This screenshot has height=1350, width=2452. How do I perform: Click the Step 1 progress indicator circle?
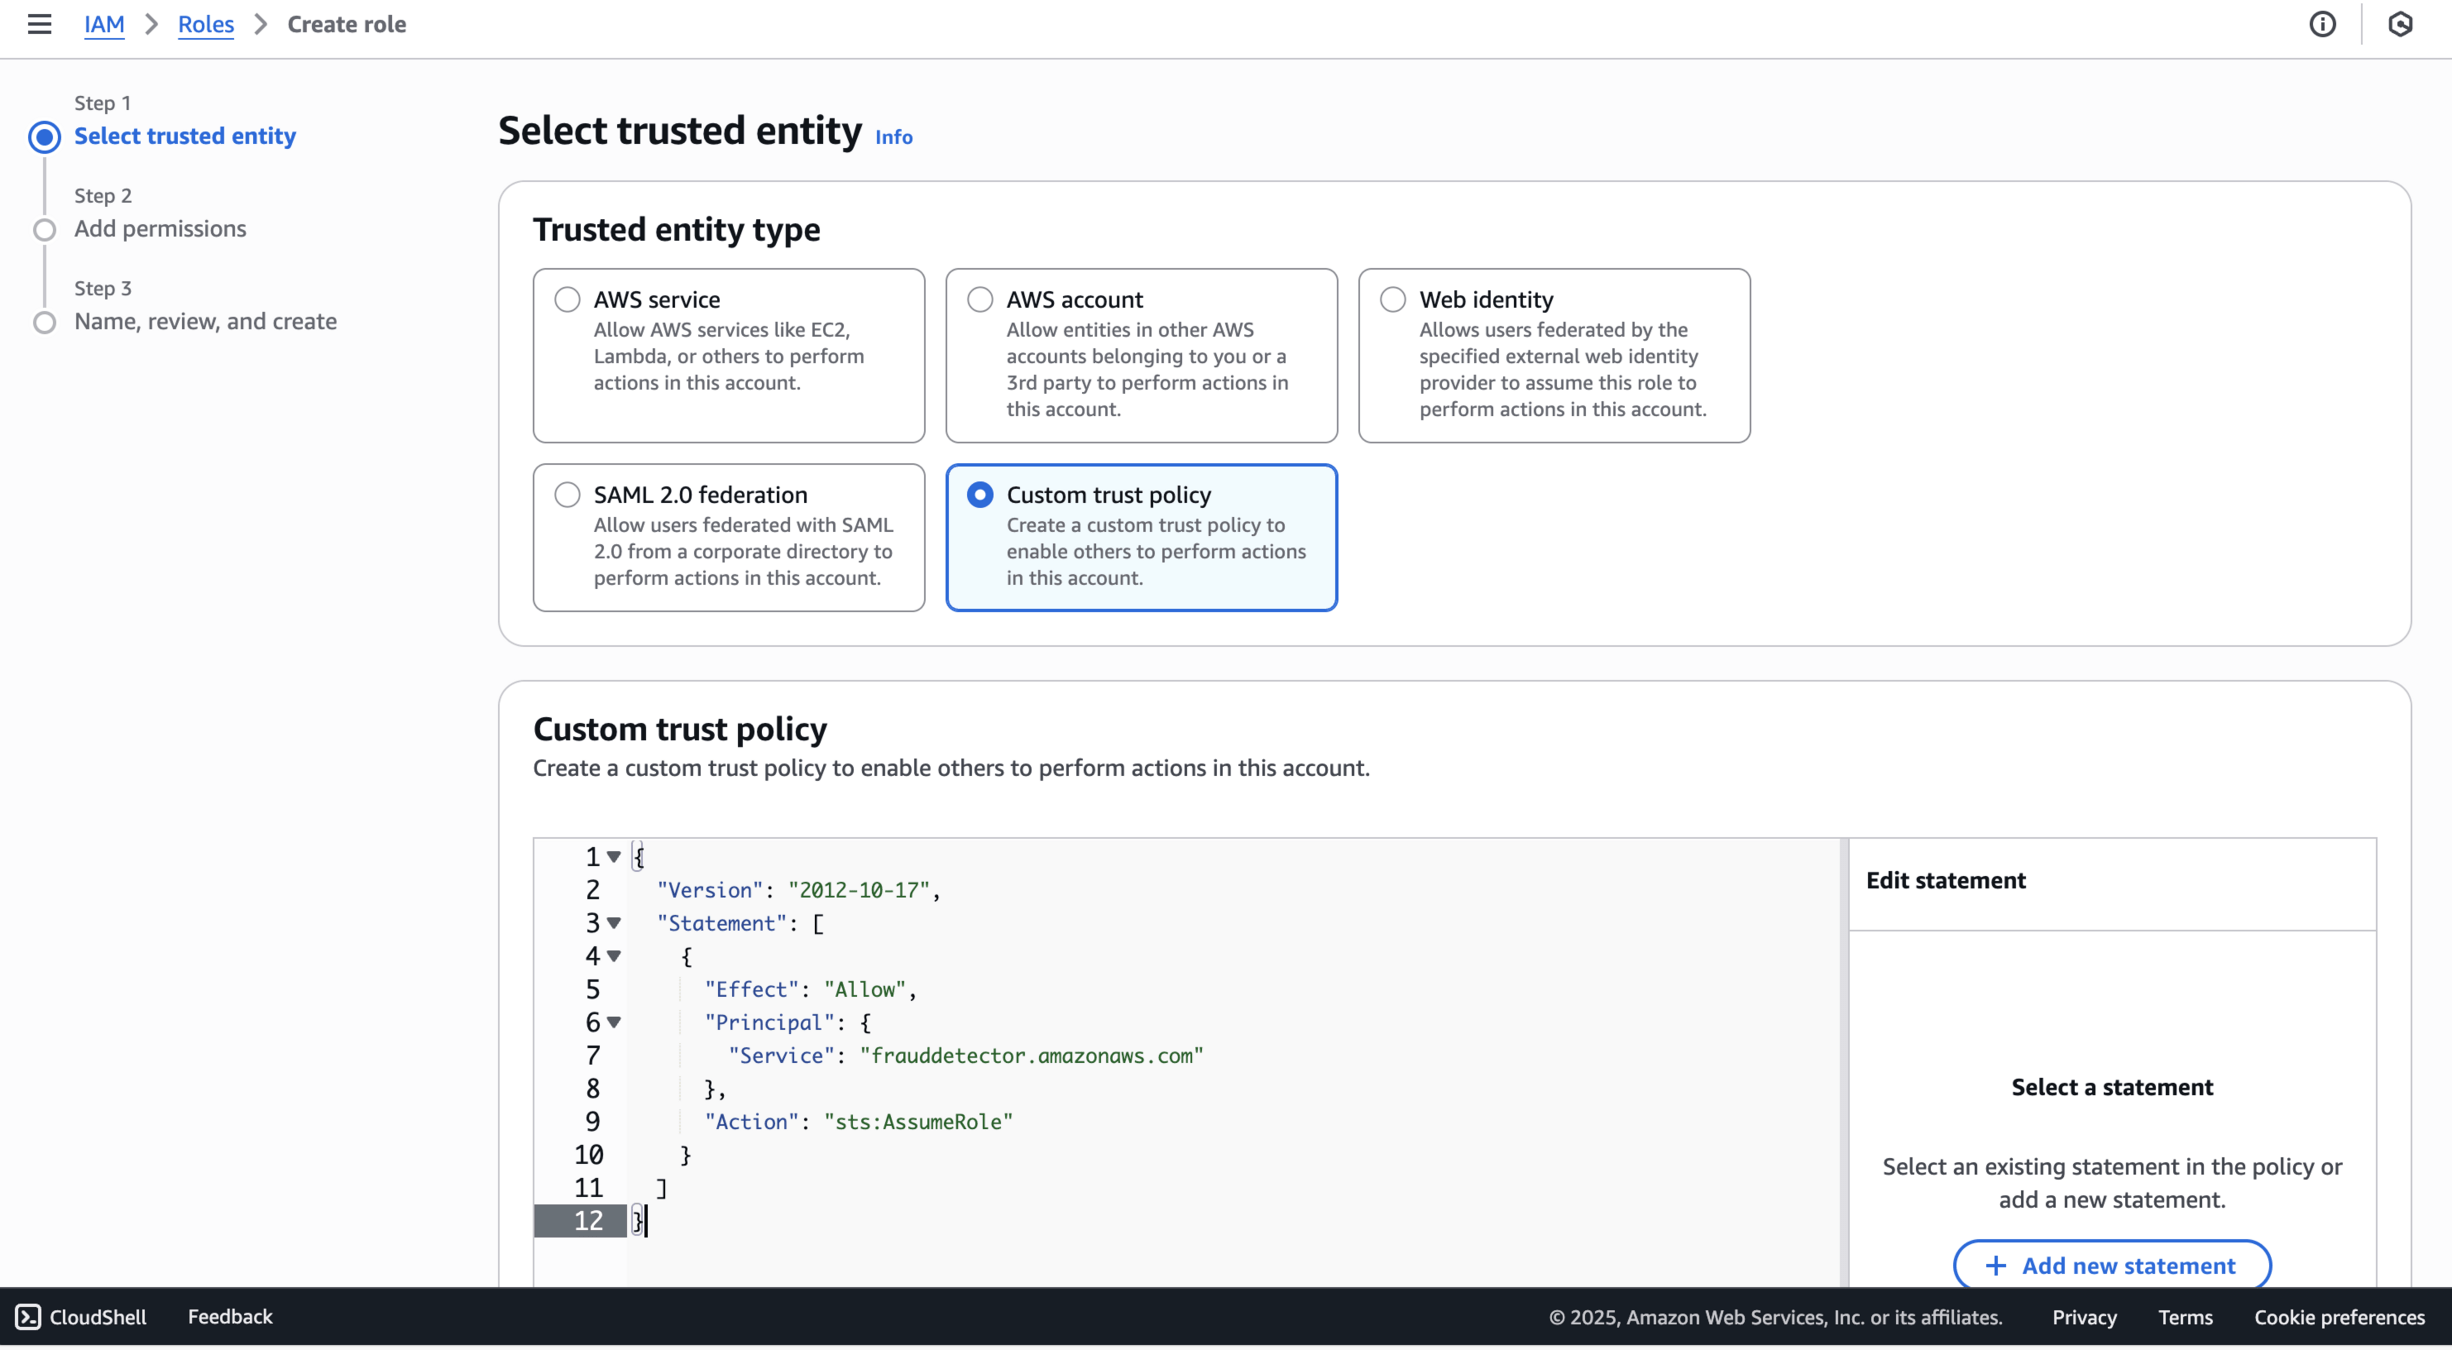click(44, 136)
